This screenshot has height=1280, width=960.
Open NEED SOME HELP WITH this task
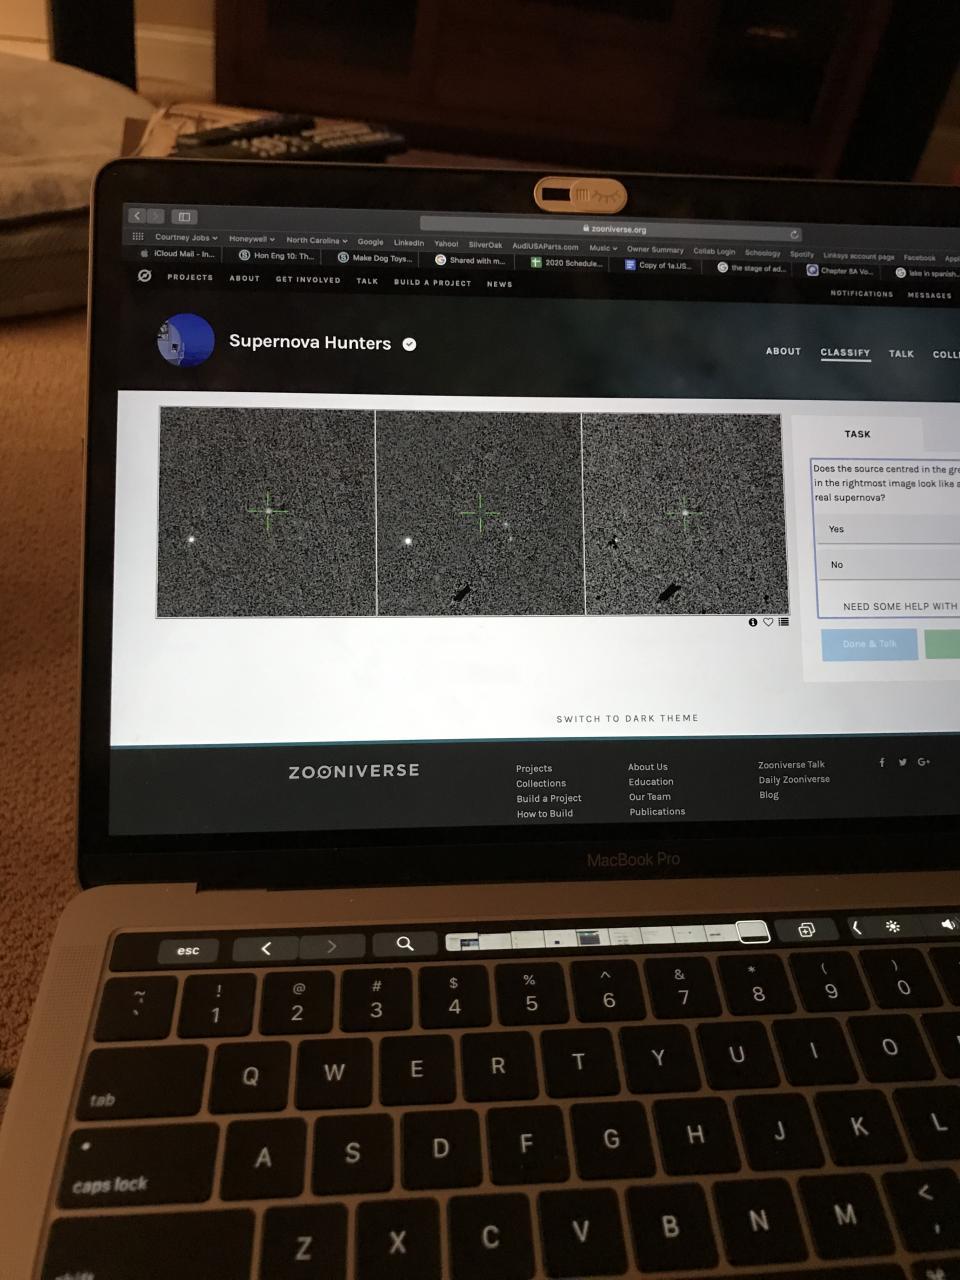pyautogui.click(x=900, y=606)
